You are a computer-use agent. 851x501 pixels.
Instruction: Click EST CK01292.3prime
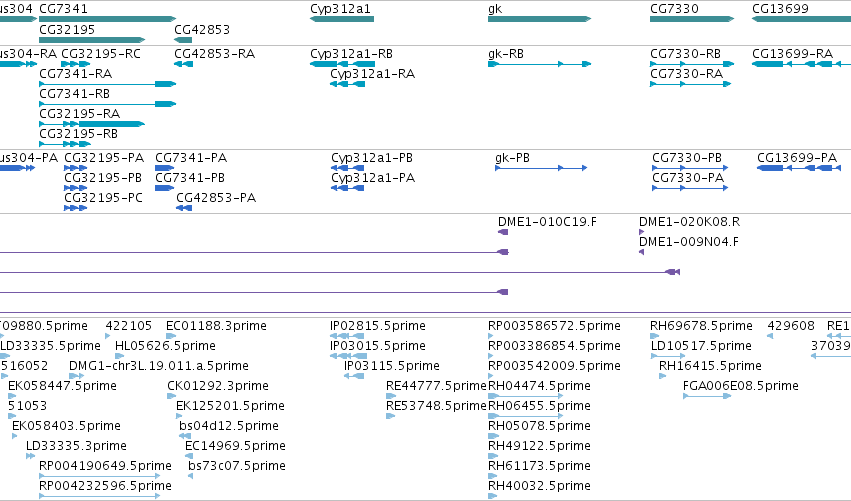[x=172, y=396]
